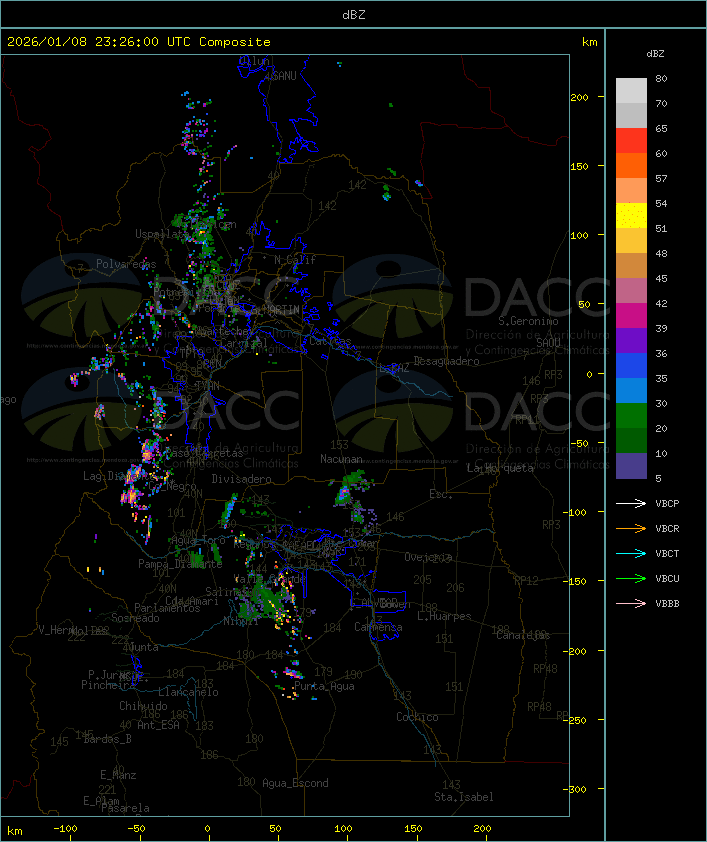This screenshot has width=707, height=842.
Task: Pick the red 60–65 dBZ swatch
Action: pos(631,141)
